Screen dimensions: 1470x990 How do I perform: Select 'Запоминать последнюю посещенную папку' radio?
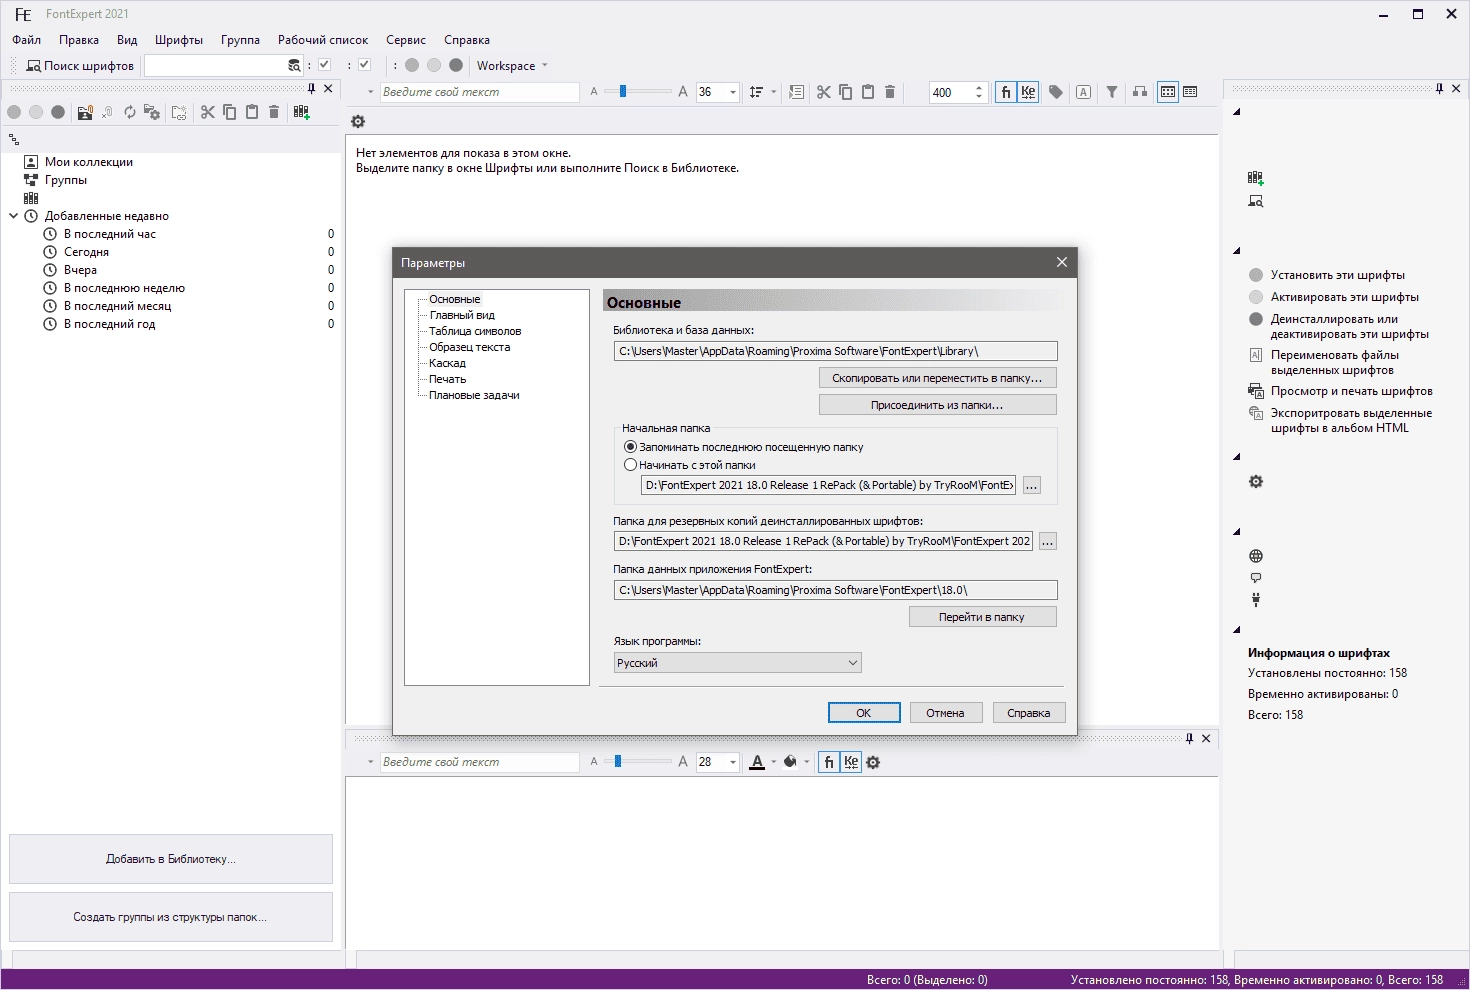click(x=630, y=447)
